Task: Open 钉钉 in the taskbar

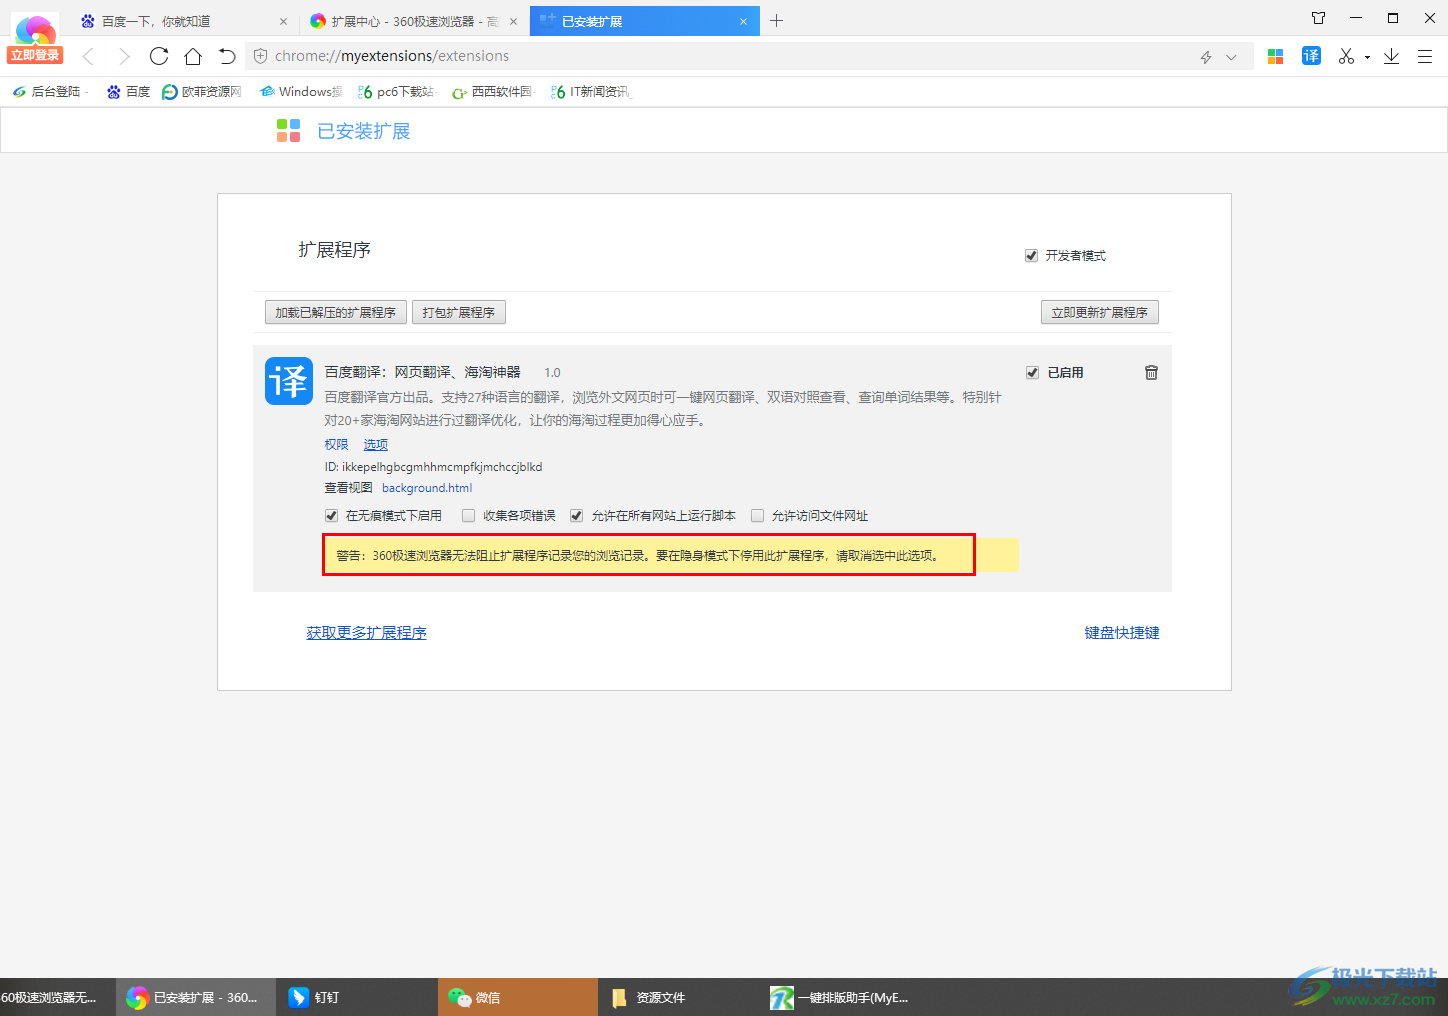Action: tap(356, 997)
